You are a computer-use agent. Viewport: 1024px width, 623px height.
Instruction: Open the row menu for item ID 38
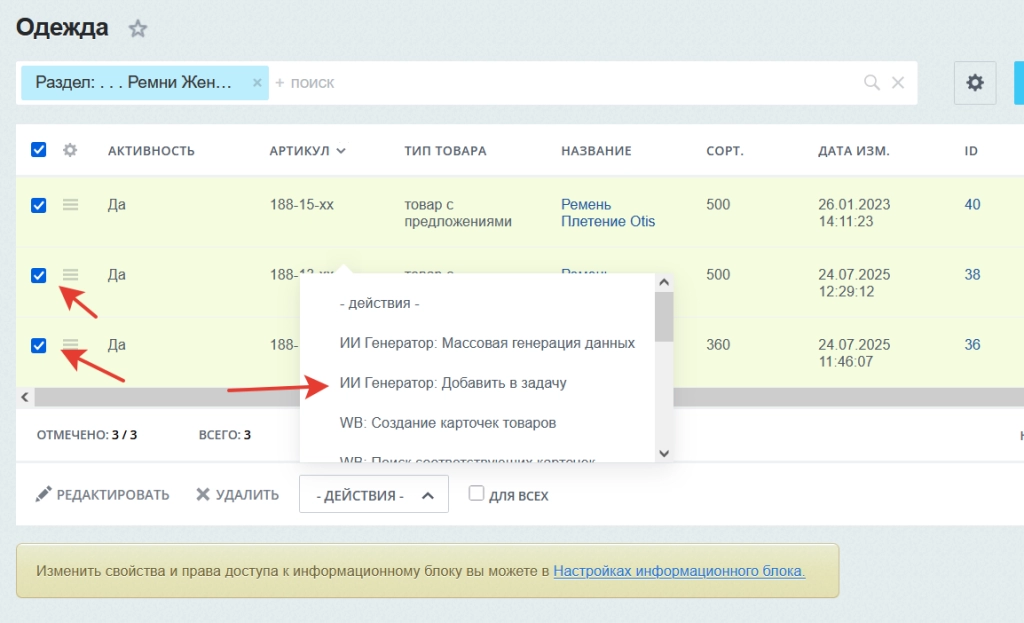tap(70, 274)
